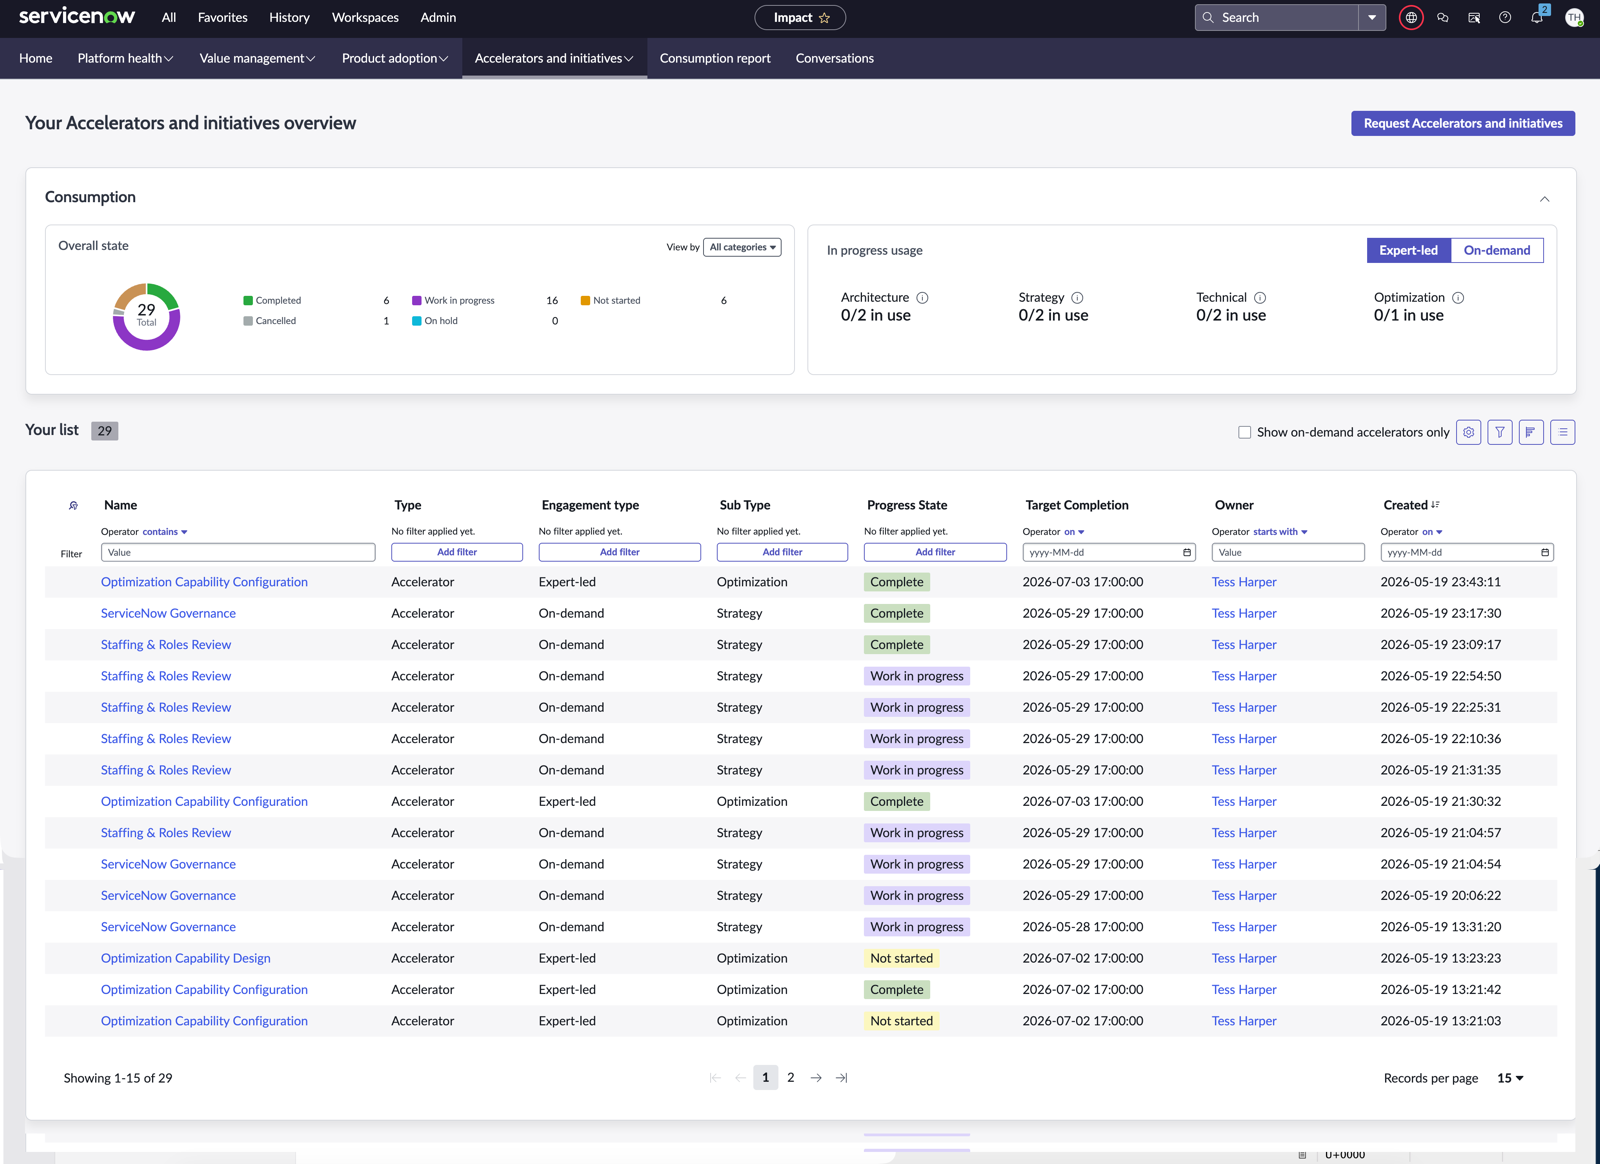Open Optimization Capability Design link
The width and height of the screenshot is (1600, 1164).
186,958
